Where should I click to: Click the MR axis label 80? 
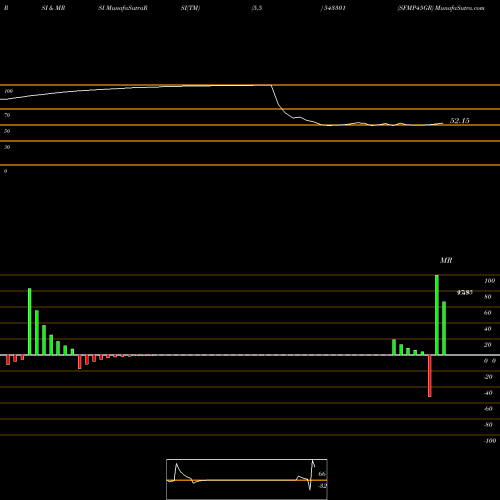(x=488, y=297)
